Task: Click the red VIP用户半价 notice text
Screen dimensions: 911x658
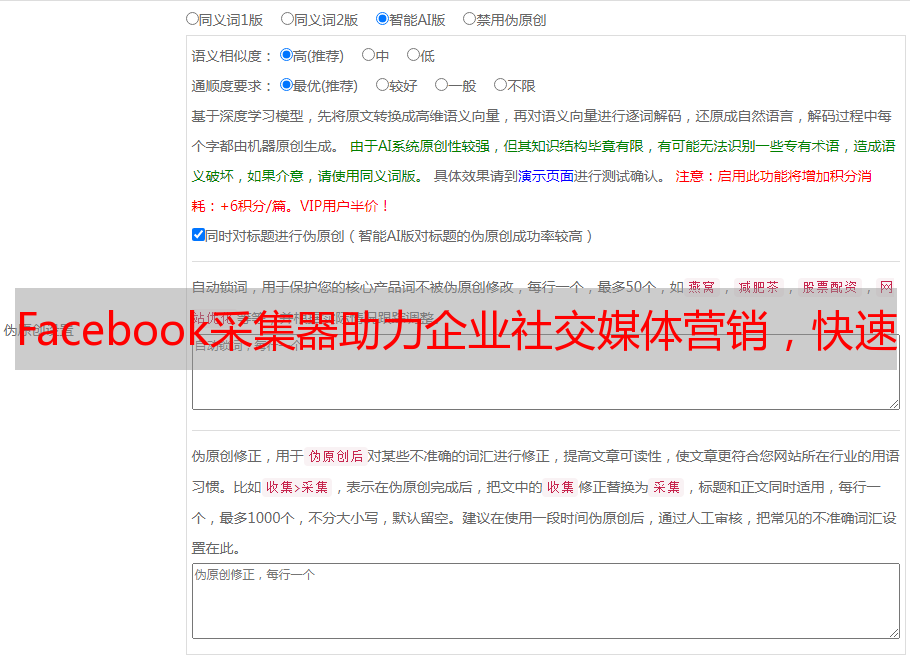Action: [345, 206]
